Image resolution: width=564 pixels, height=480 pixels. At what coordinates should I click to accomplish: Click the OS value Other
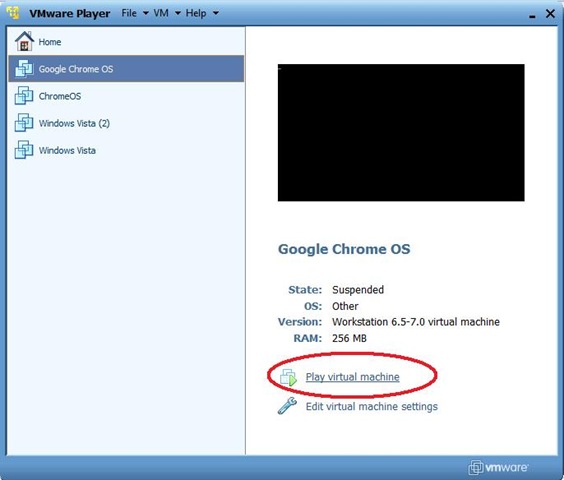(x=345, y=306)
